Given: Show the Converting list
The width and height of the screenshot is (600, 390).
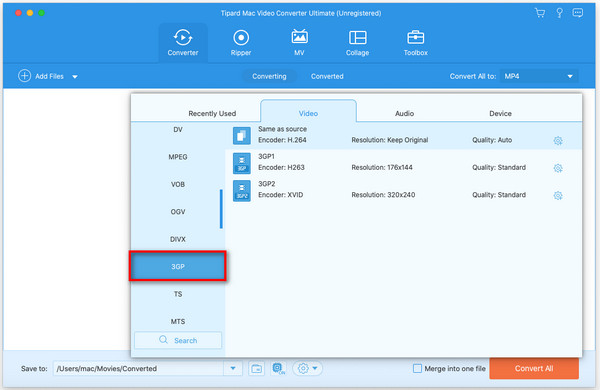Looking at the screenshot, I should [x=269, y=76].
